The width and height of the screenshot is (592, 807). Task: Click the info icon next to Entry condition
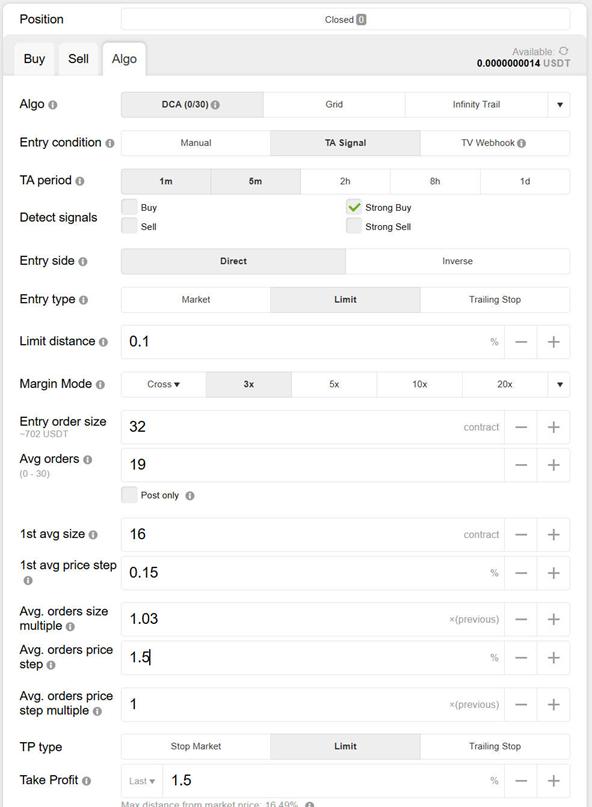coord(110,143)
